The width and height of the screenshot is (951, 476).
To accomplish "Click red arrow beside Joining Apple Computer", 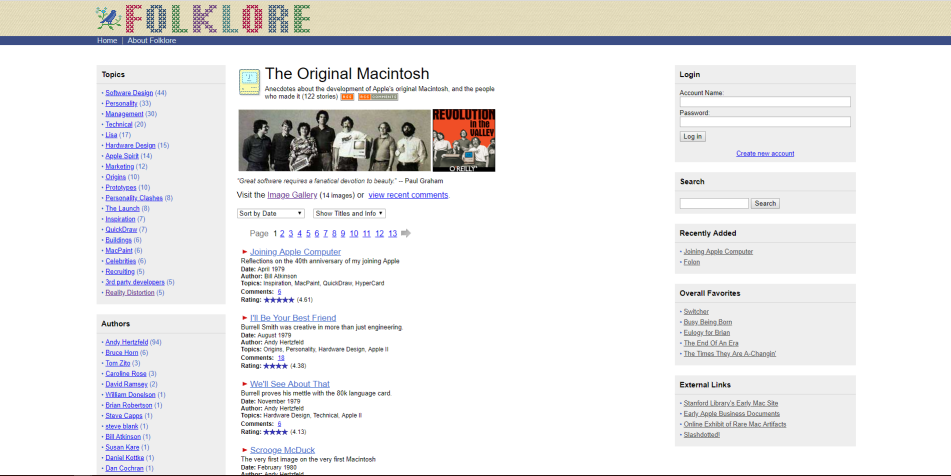I will [x=244, y=252].
